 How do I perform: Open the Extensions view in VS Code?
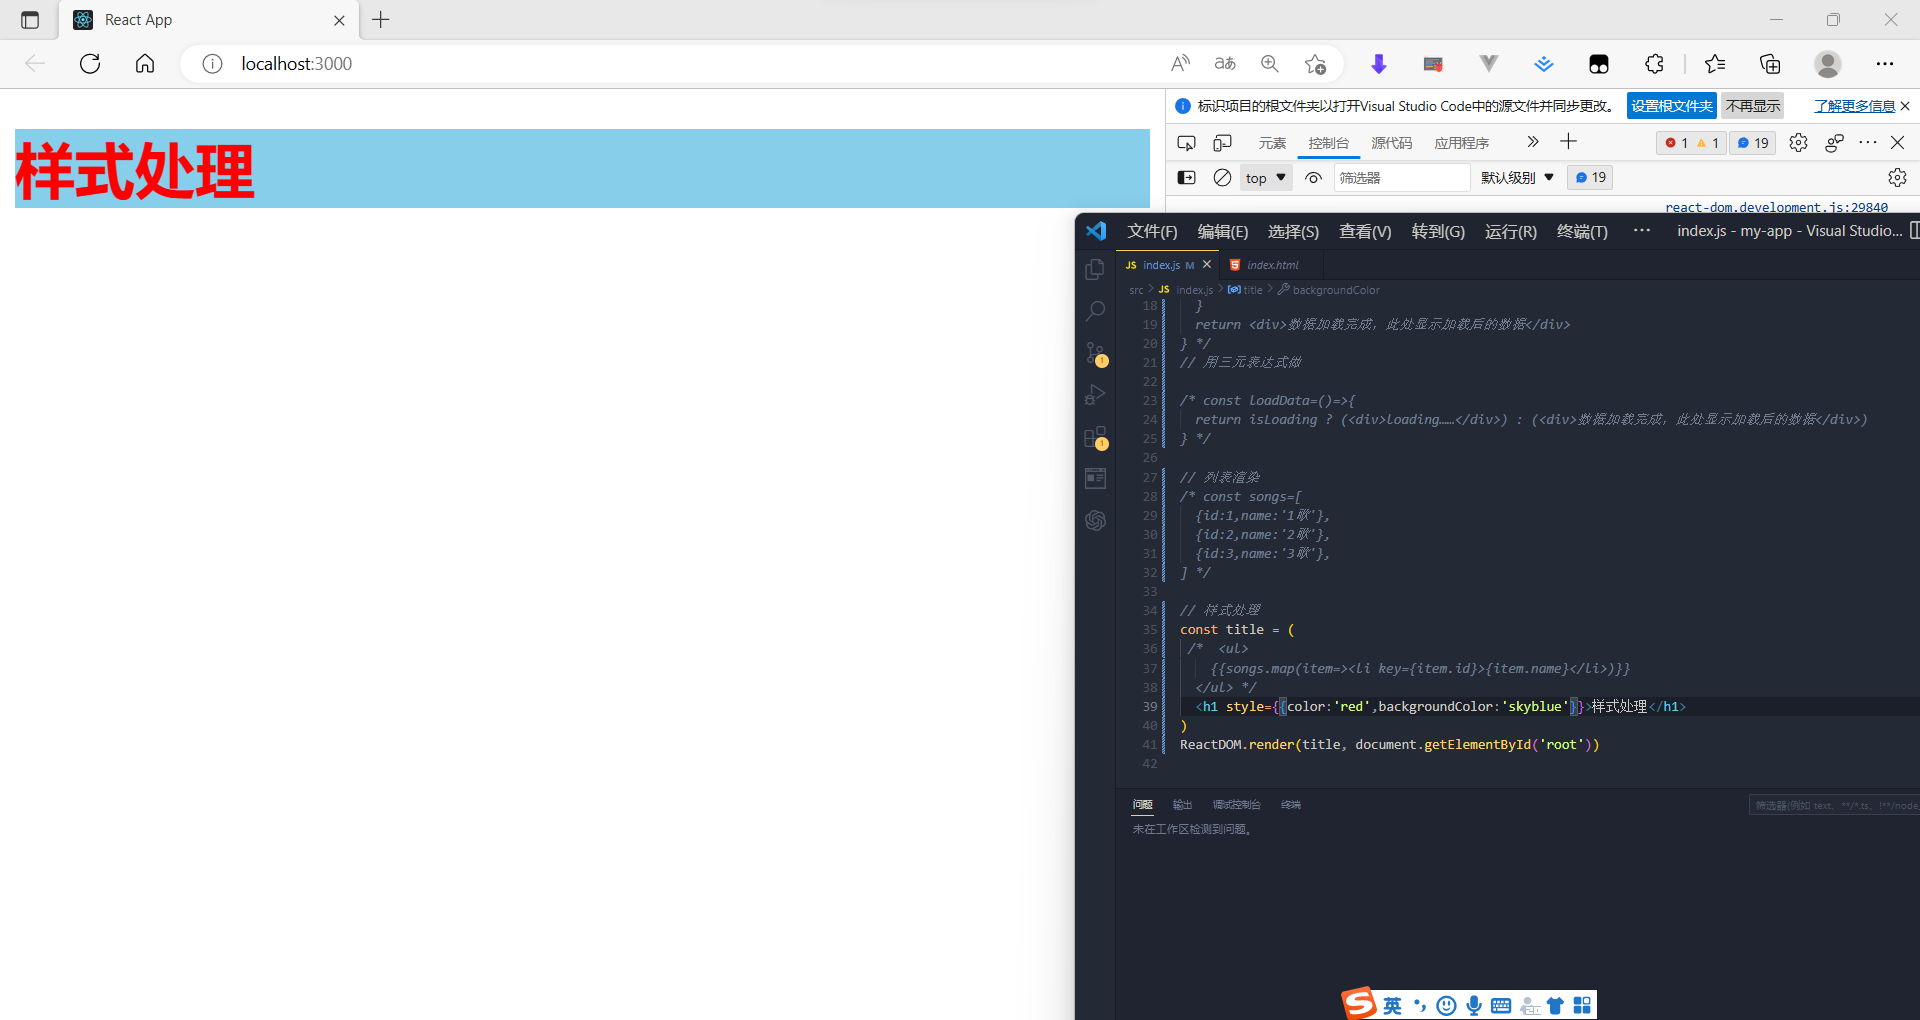tap(1096, 437)
